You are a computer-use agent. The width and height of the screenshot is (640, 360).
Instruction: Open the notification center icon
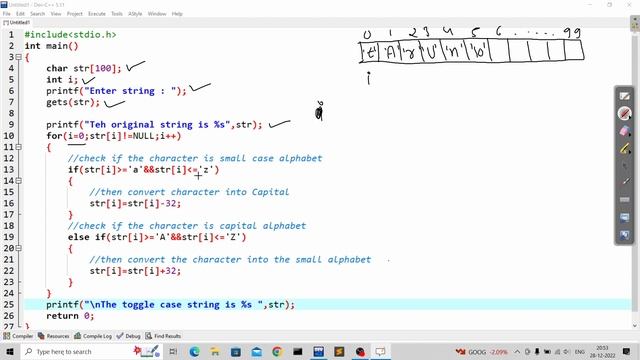click(x=627, y=351)
